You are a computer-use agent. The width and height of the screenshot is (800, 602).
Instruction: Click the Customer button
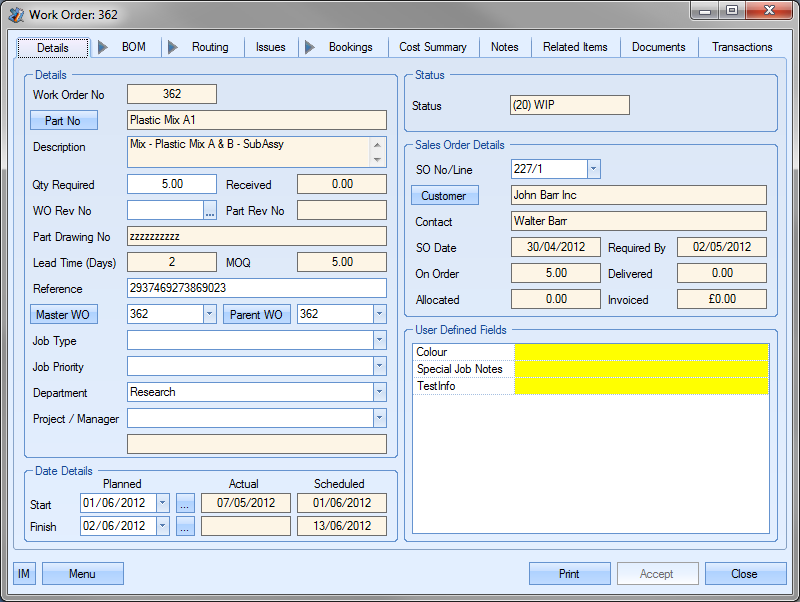[445, 195]
